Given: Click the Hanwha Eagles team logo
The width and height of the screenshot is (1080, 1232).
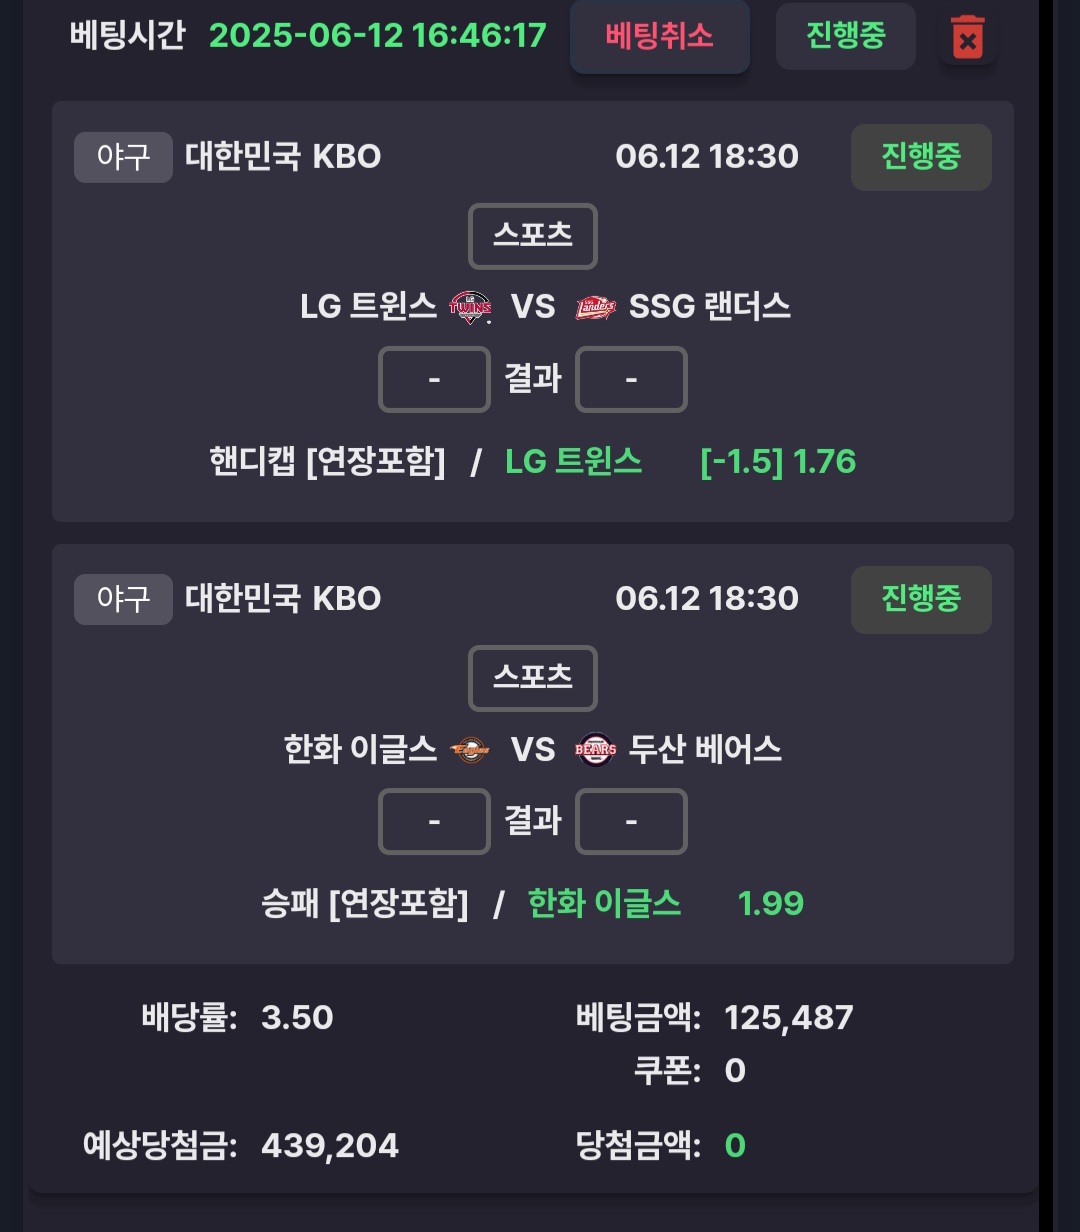Looking at the screenshot, I should click(470, 749).
